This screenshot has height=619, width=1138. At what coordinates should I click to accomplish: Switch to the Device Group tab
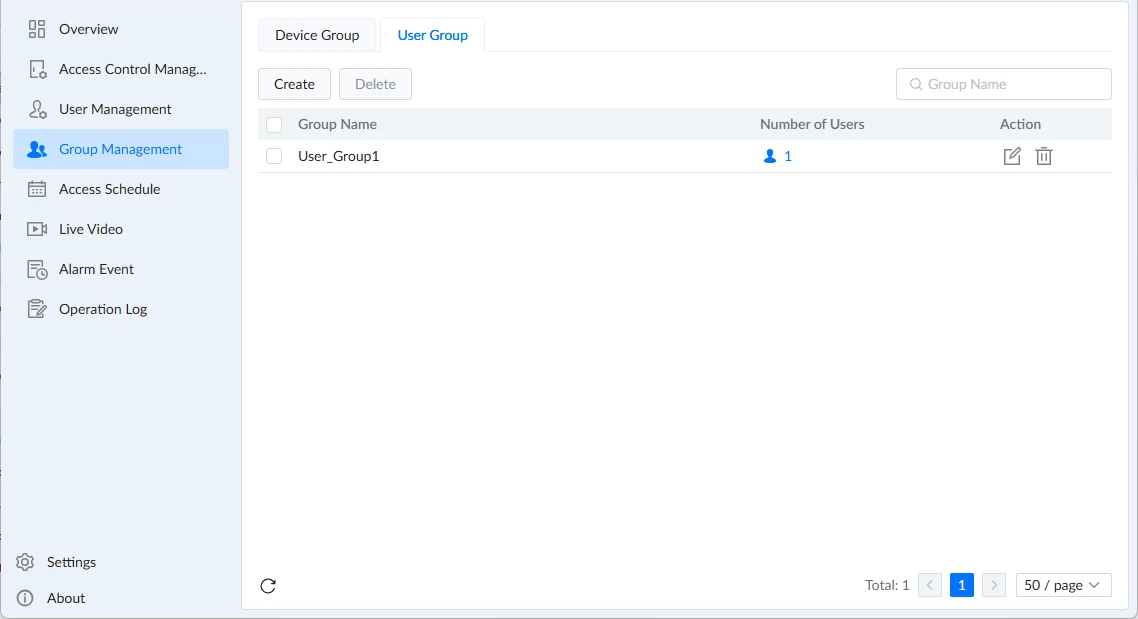pyautogui.click(x=317, y=35)
